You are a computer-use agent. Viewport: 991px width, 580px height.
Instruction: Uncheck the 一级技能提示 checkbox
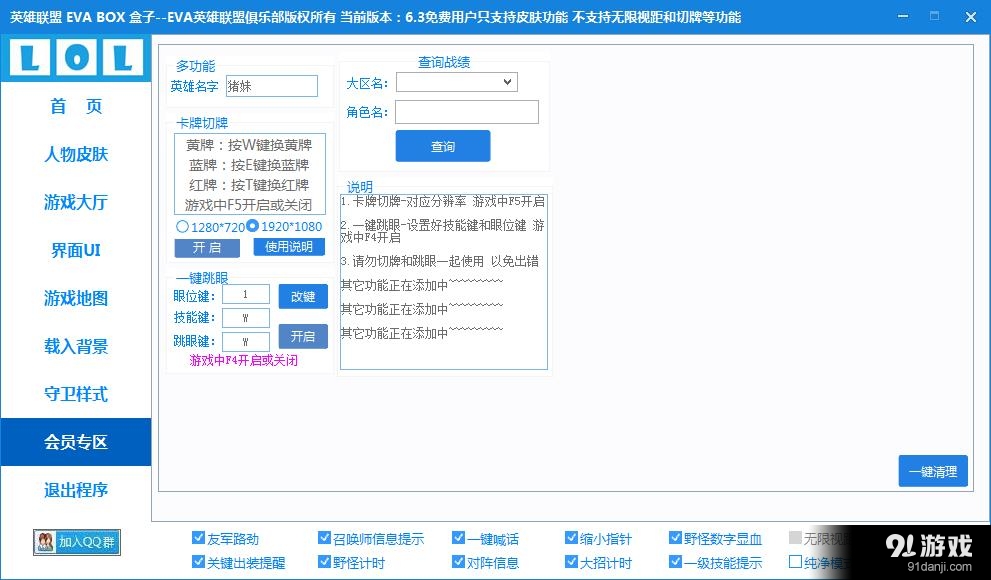675,562
